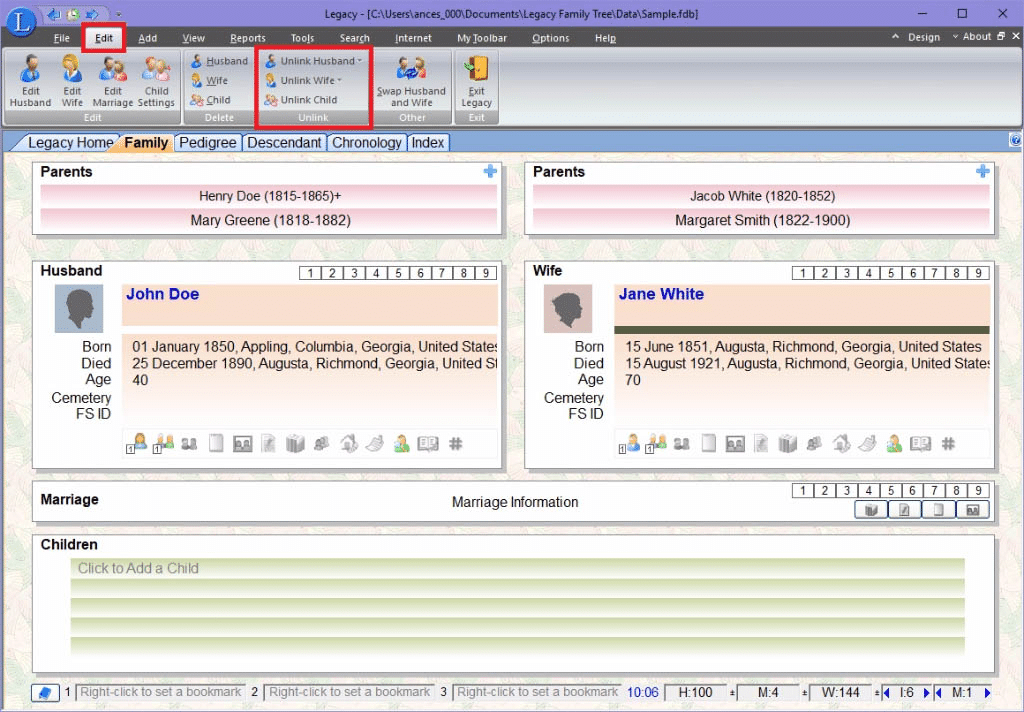Click John Doe's parents list icon
This screenshot has width=1024, height=712.
[164, 444]
